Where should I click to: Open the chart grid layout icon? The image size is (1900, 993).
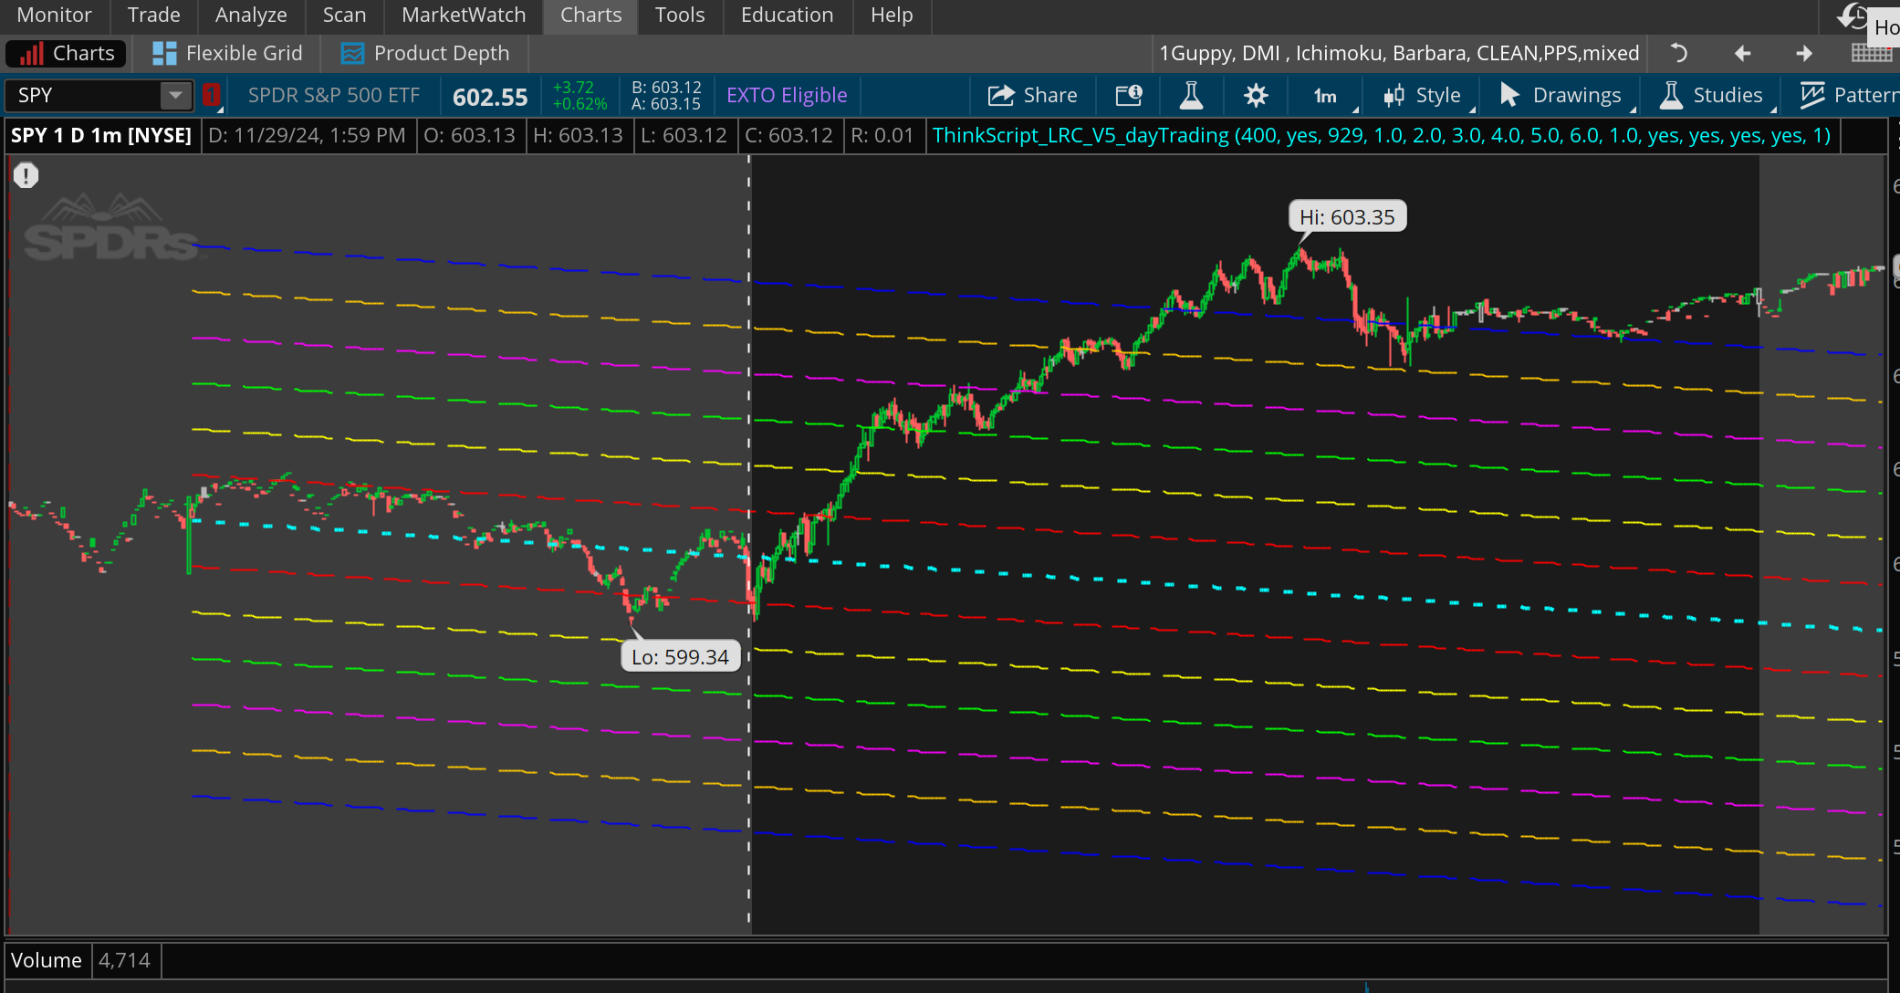pos(1870,53)
